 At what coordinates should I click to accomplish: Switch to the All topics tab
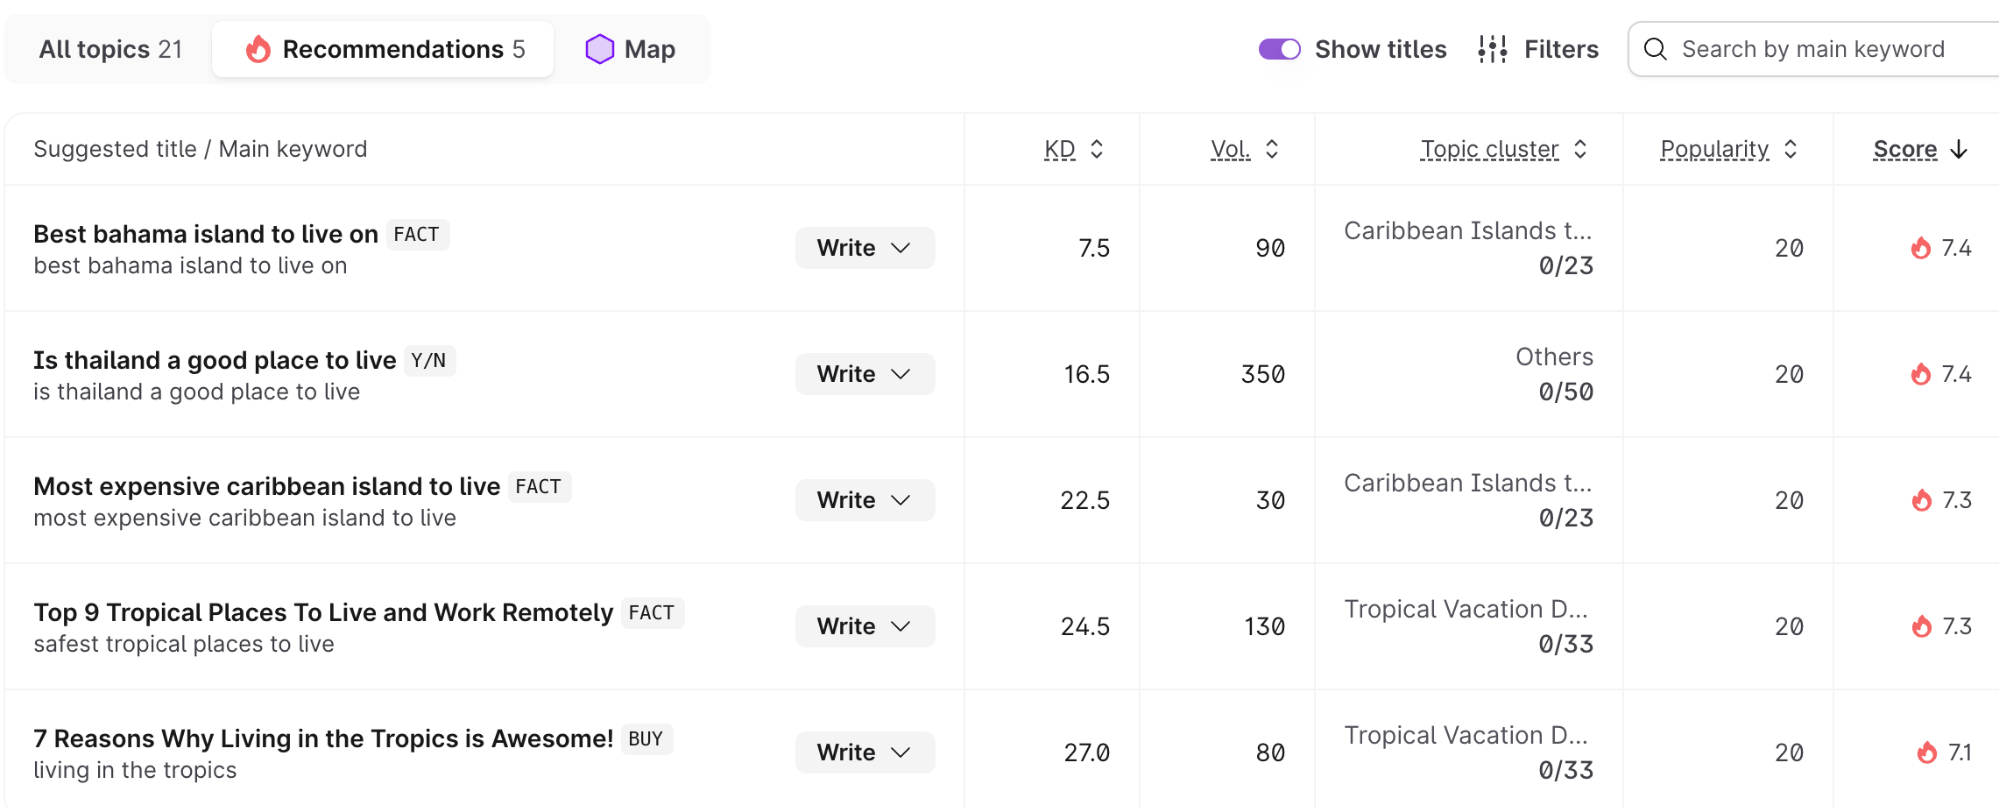coord(110,49)
